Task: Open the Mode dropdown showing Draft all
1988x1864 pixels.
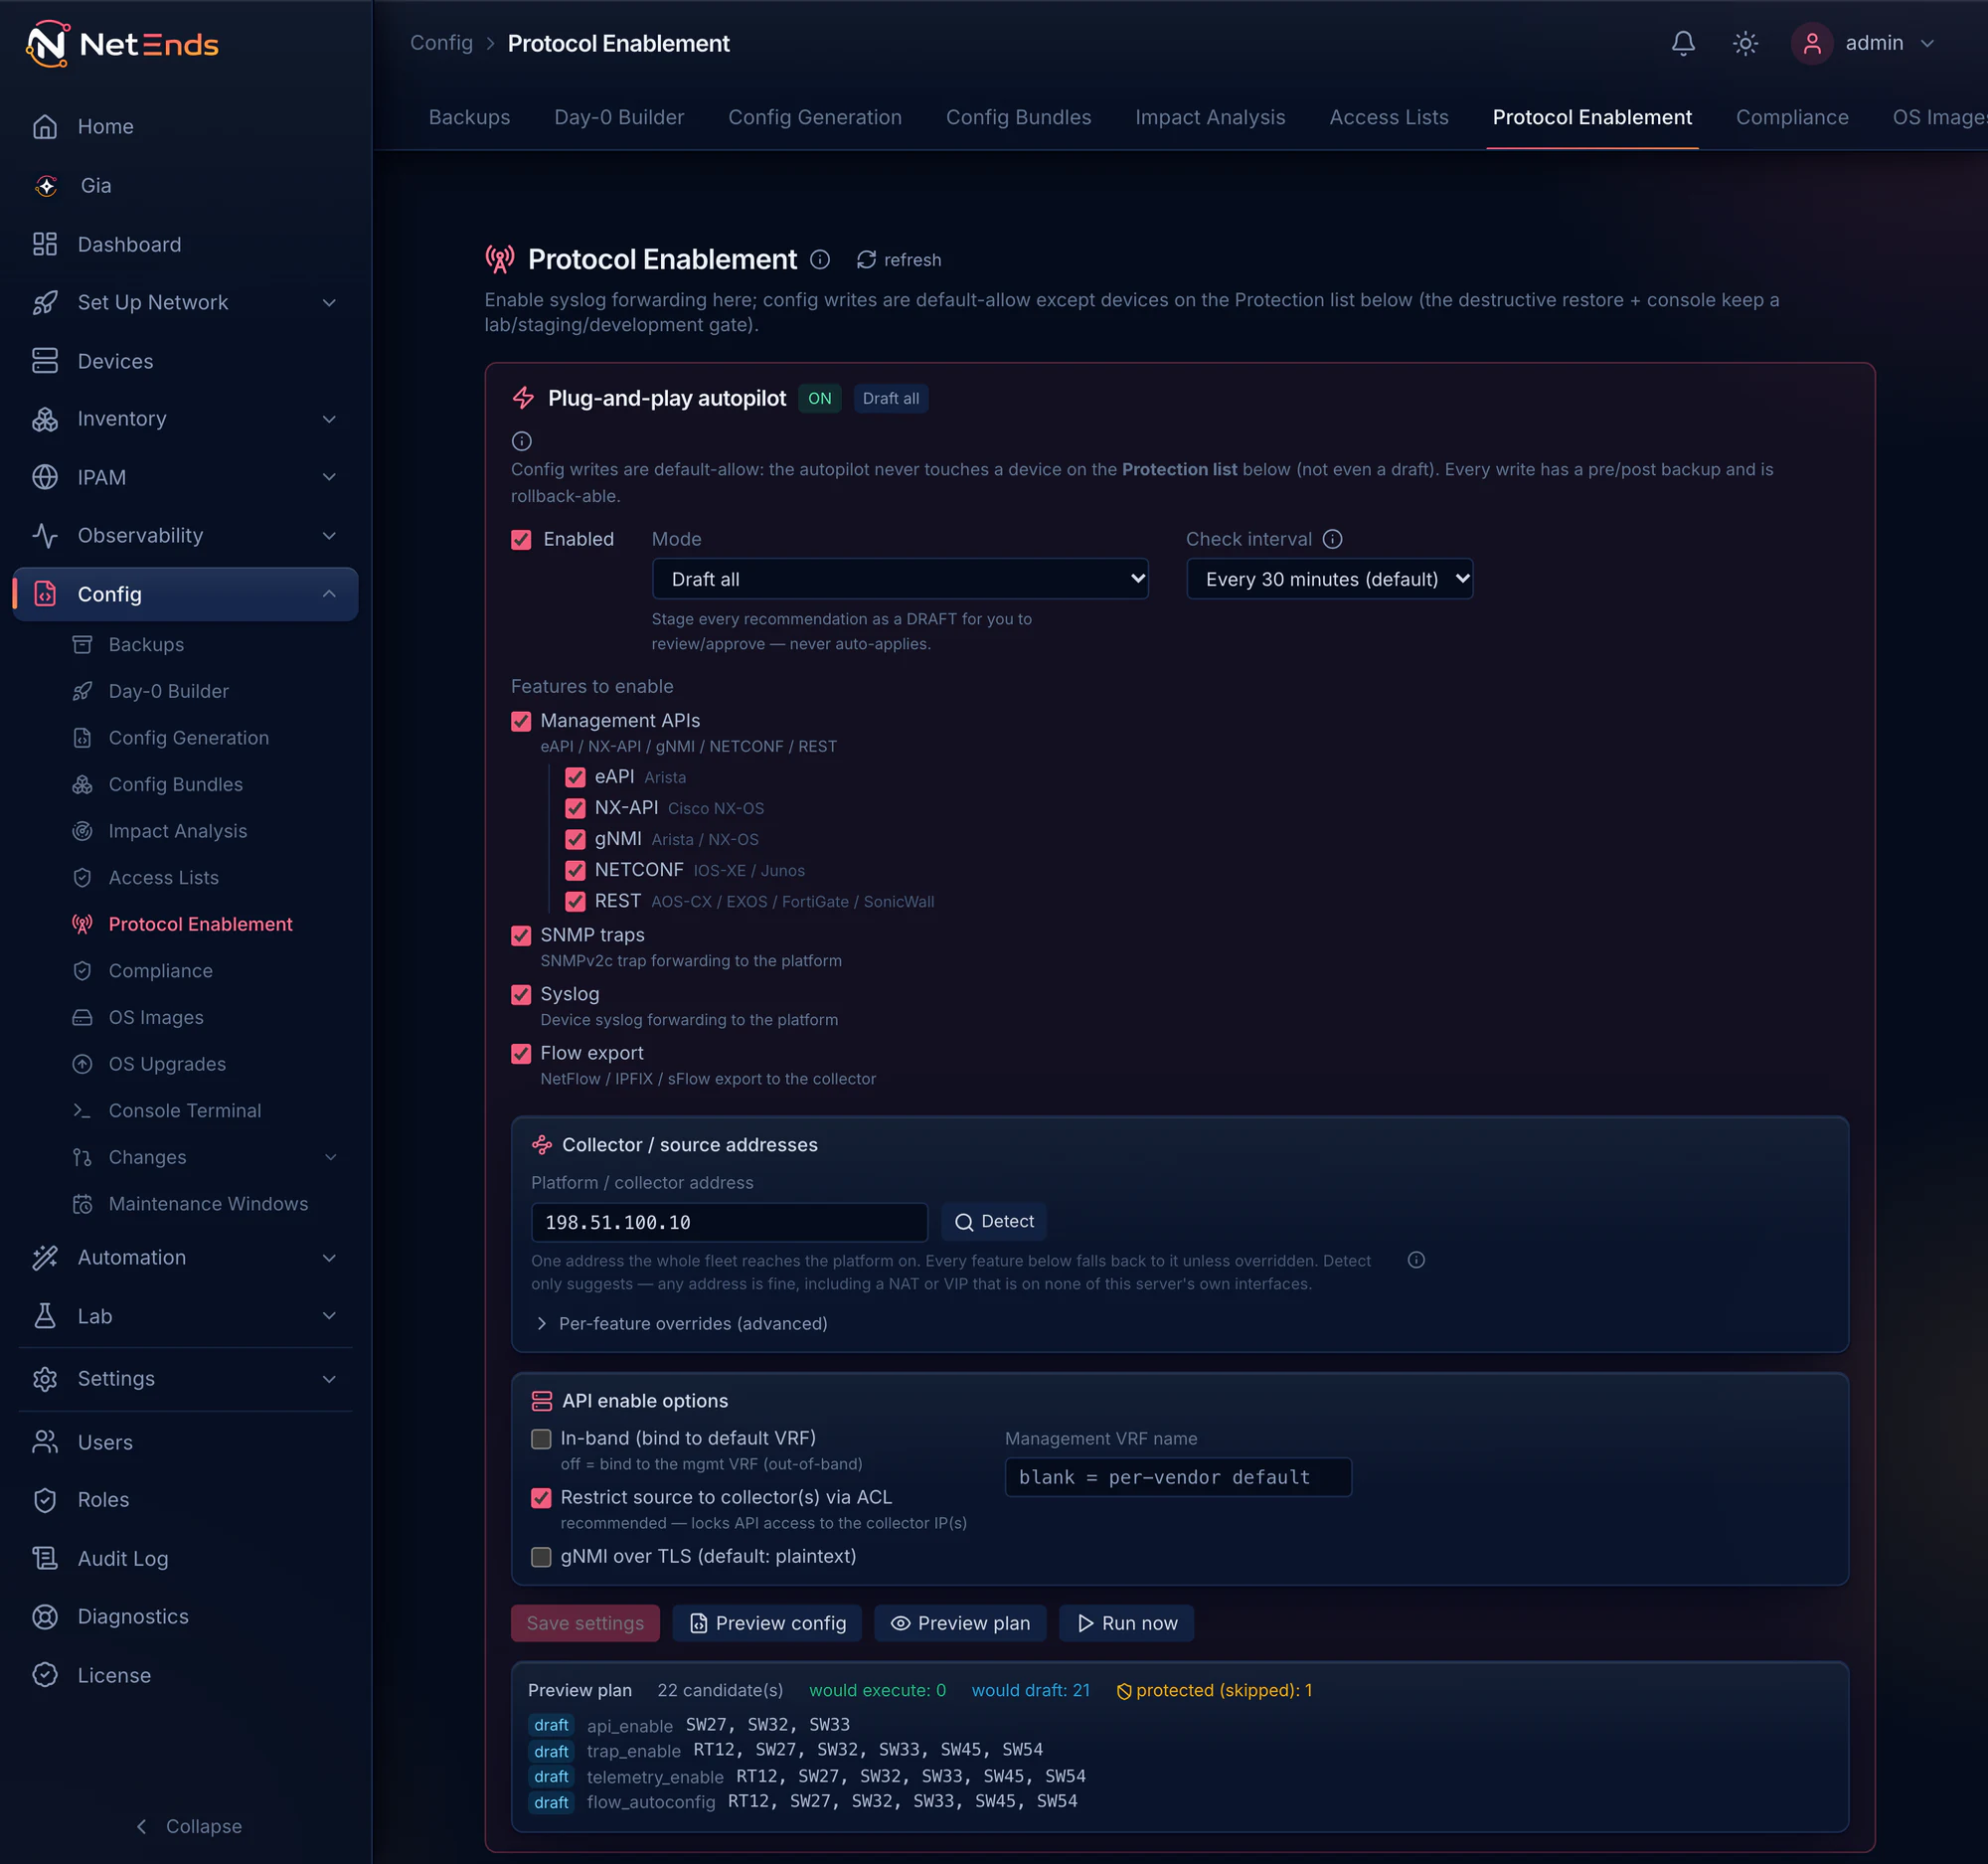Action: coord(900,579)
